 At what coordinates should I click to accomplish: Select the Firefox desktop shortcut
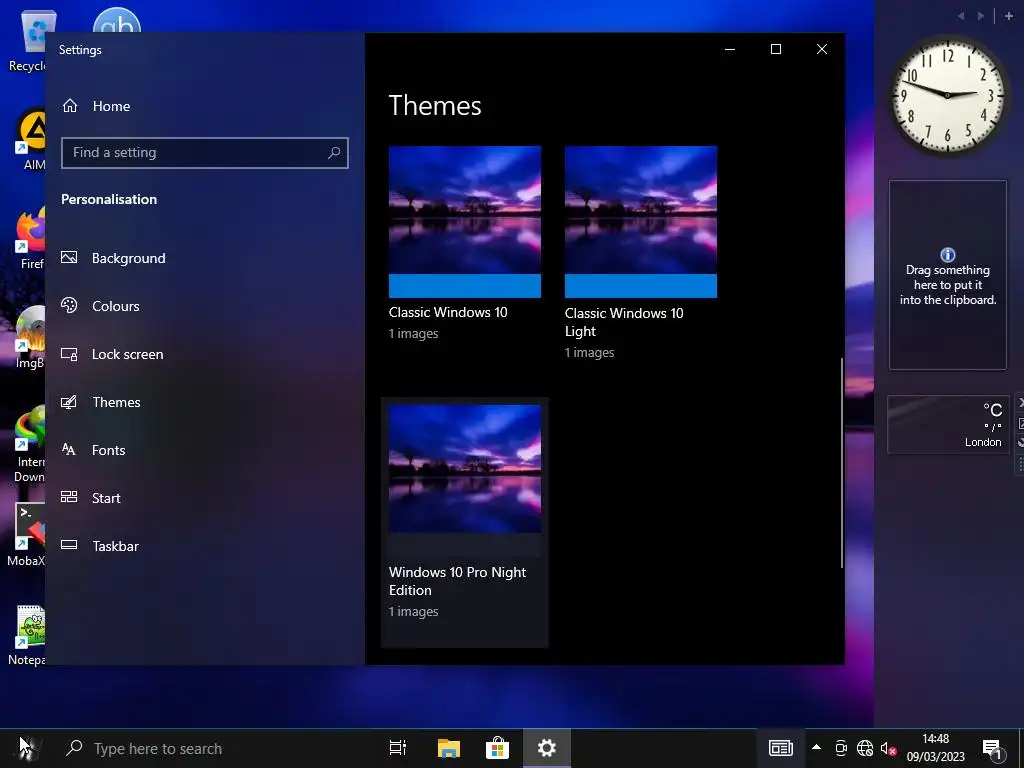click(x=31, y=238)
